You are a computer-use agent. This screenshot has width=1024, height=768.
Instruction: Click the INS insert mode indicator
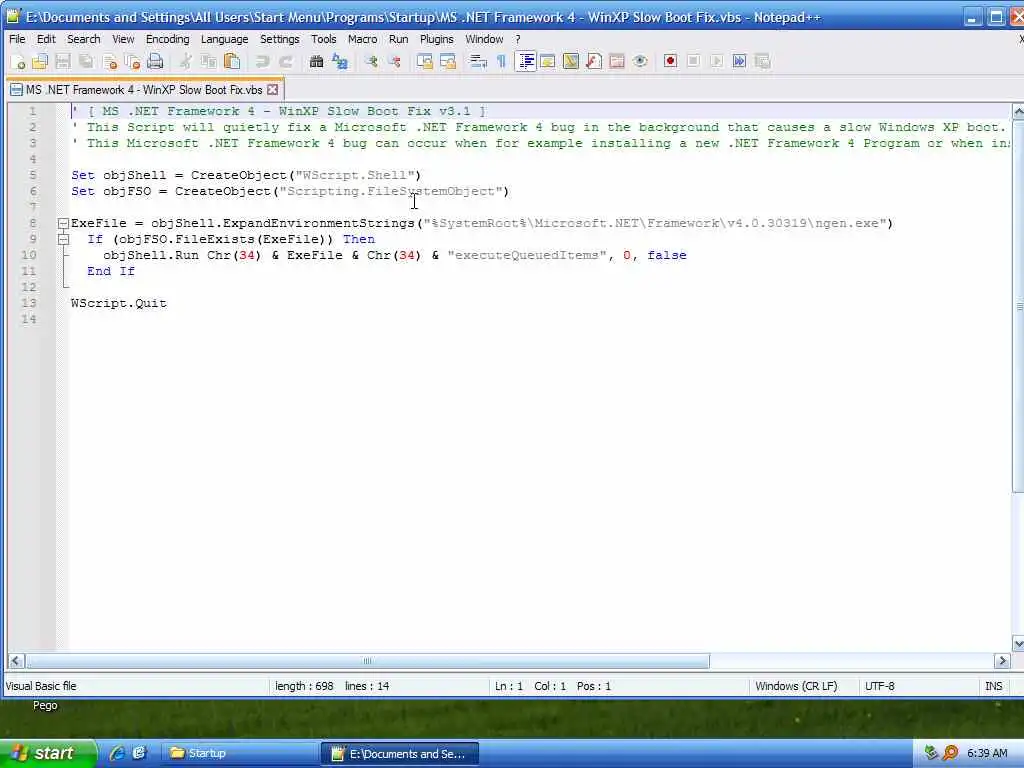pos(993,686)
